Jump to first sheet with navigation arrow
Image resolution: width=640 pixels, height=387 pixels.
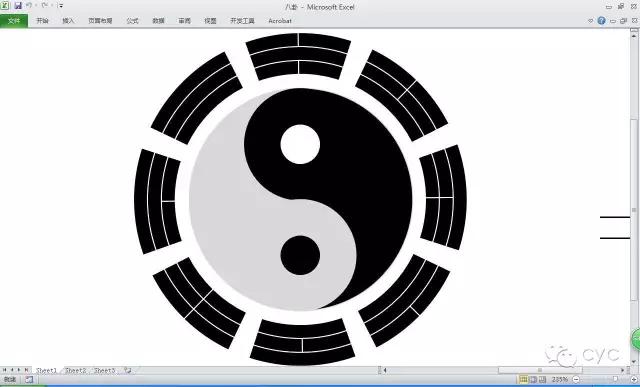click(x=4, y=370)
